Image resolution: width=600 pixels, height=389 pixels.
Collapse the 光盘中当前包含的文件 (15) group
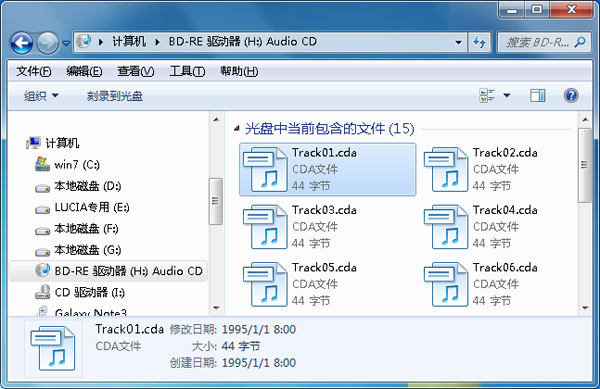[x=237, y=129]
